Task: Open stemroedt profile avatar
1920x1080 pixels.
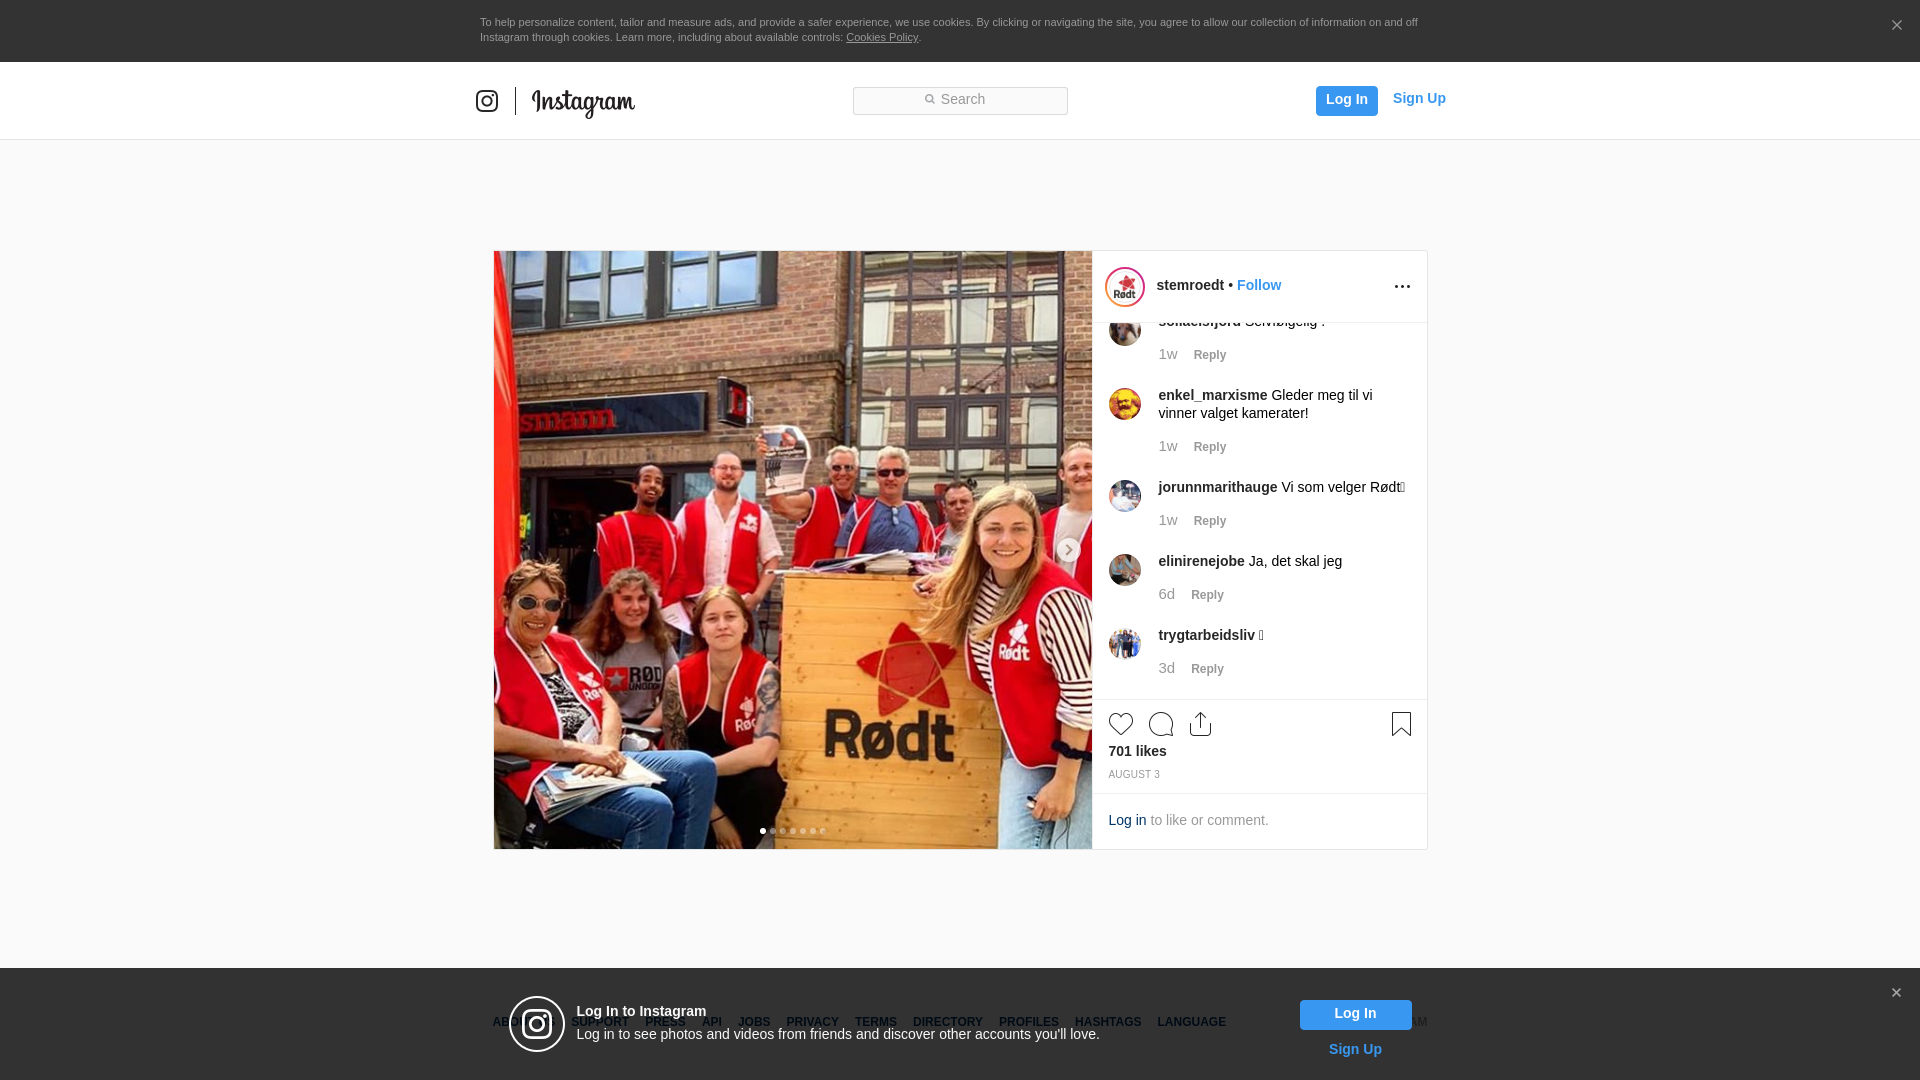Action: coord(1124,287)
